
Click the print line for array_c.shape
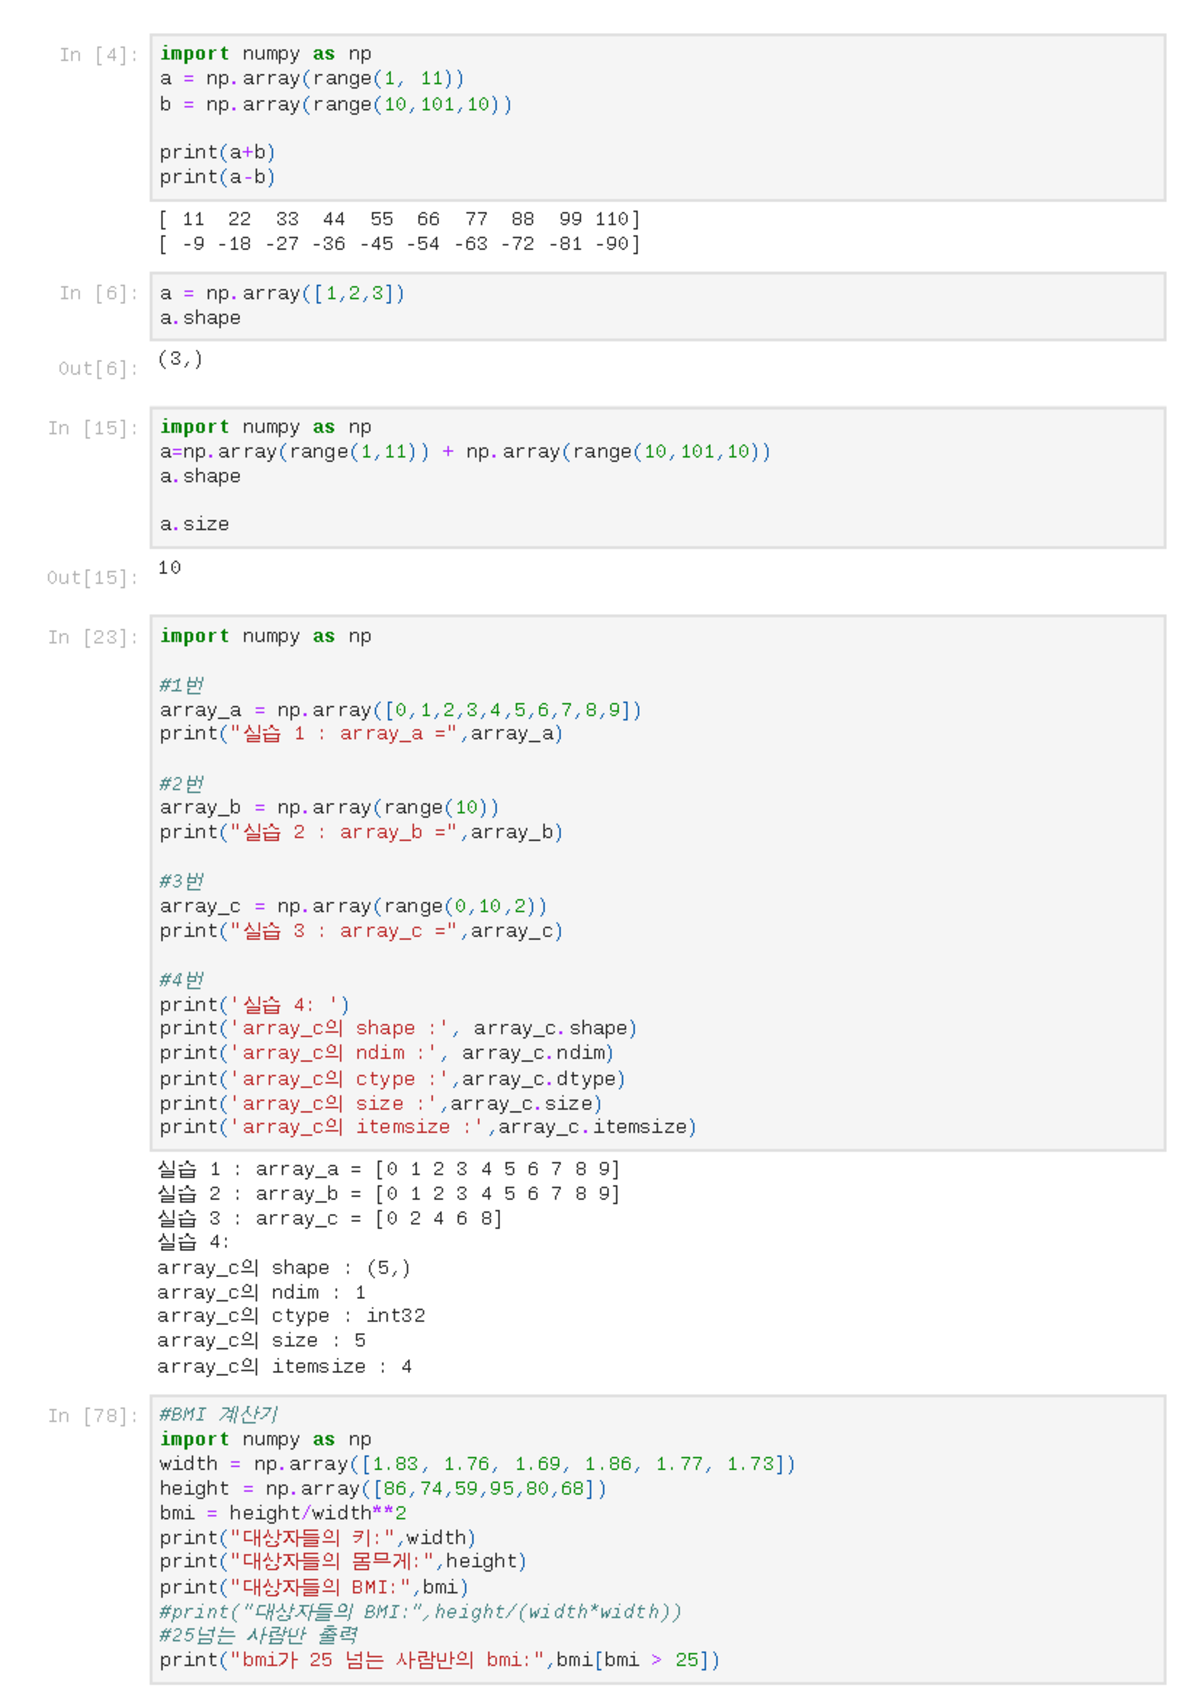coord(398,1028)
